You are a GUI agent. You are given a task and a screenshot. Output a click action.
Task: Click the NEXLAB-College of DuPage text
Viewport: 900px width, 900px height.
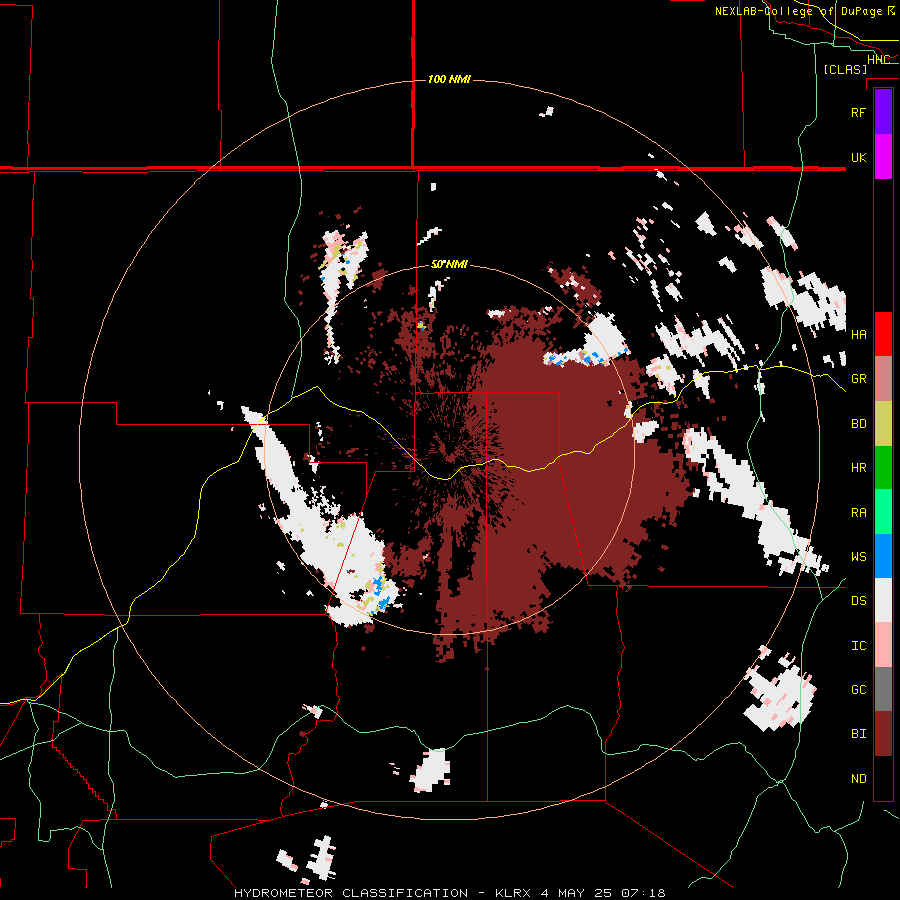tap(798, 11)
